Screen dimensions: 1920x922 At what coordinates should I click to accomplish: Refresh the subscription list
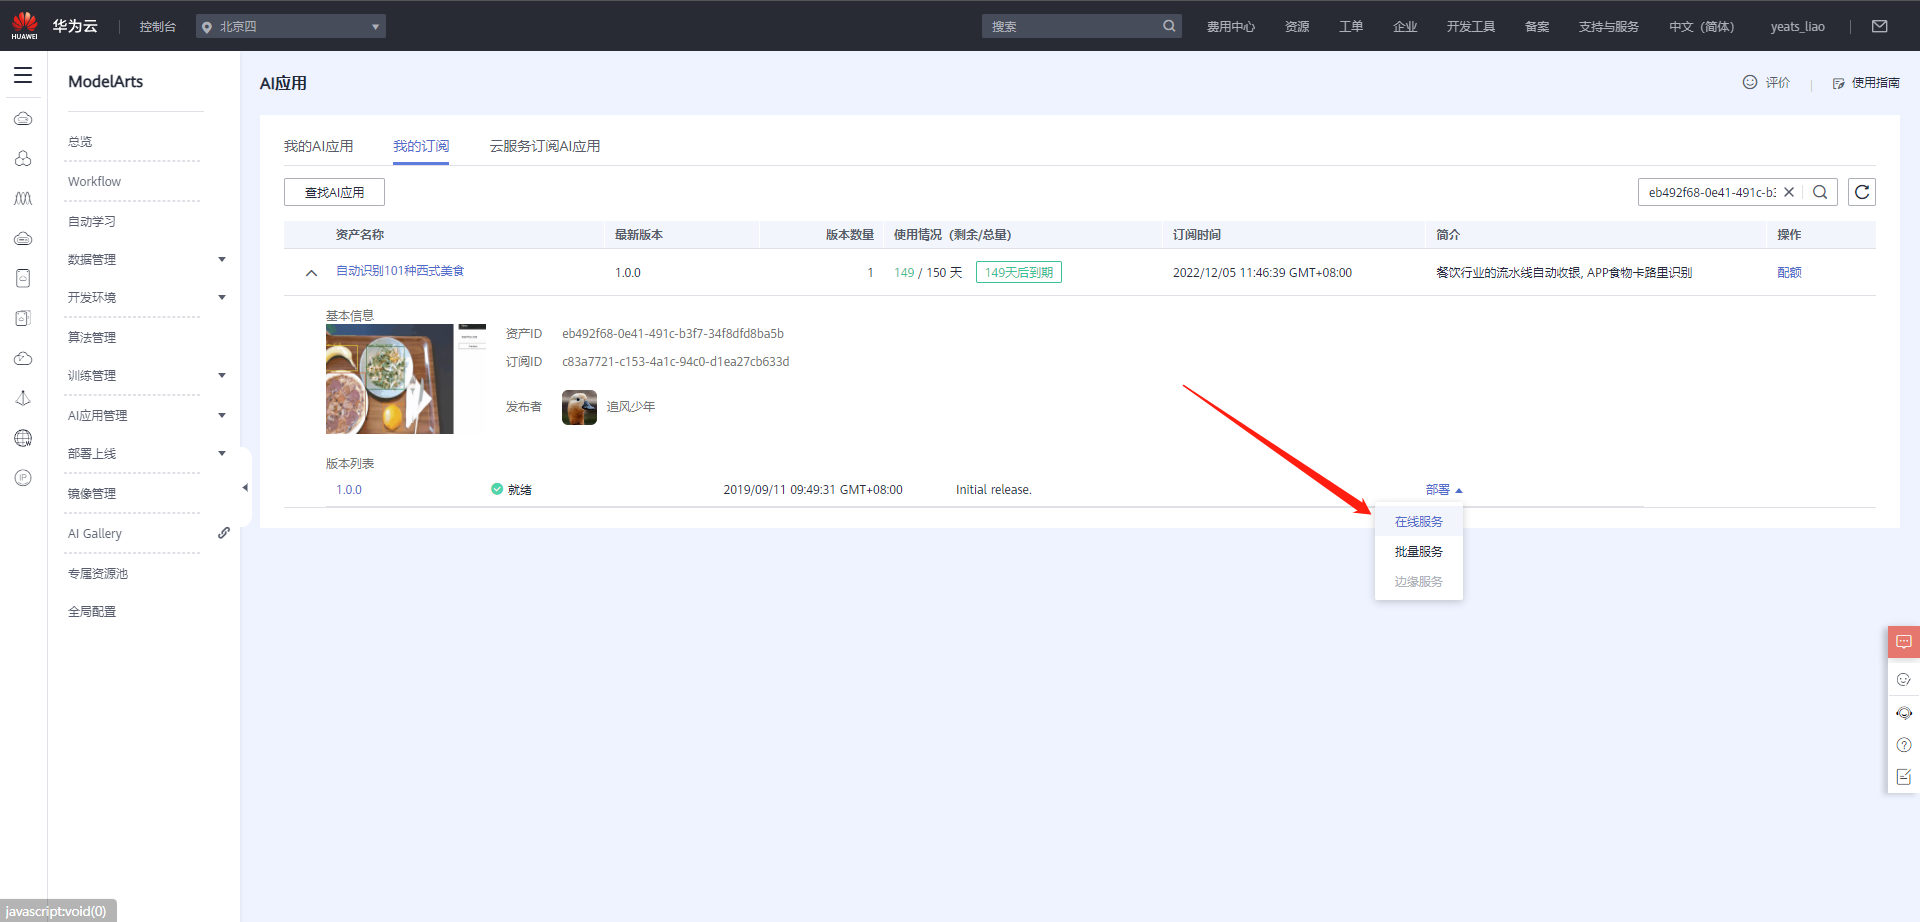point(1862,192)
